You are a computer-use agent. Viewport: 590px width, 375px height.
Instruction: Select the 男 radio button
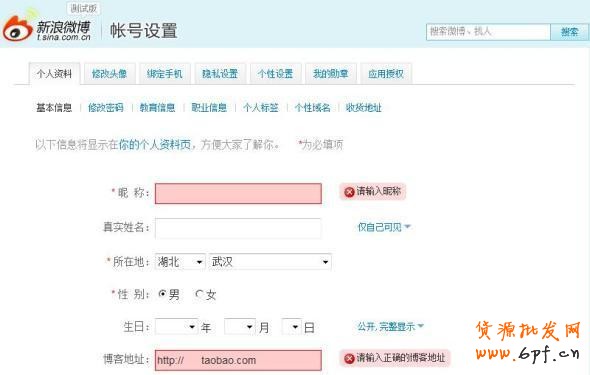(x=163, y=294)
